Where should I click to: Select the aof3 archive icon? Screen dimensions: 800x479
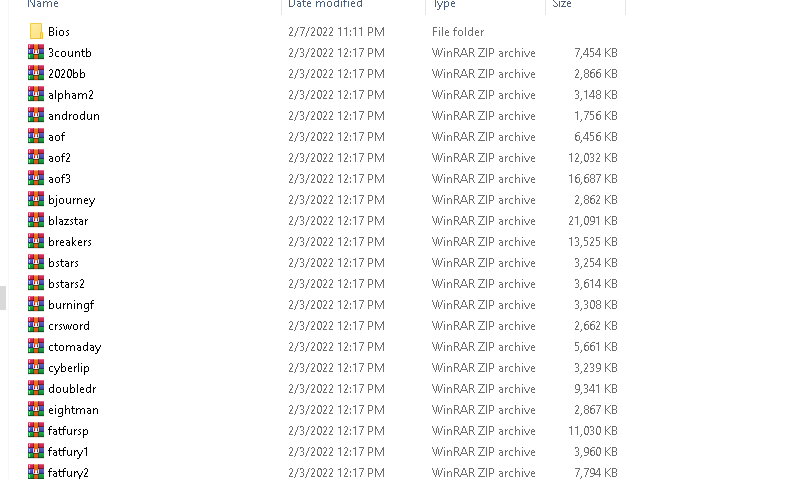coord(36,179)
